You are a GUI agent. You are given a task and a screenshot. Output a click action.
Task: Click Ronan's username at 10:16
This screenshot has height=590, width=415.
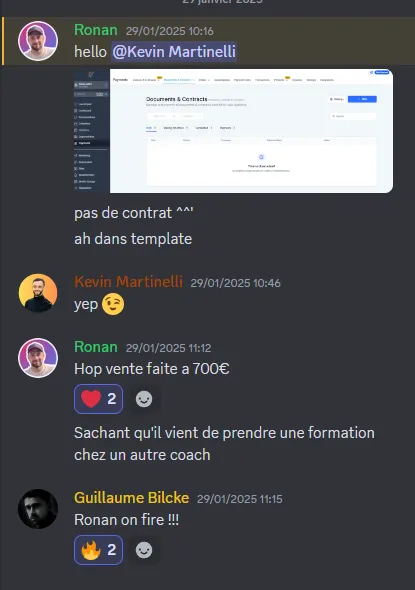click(x=96, y=30)
